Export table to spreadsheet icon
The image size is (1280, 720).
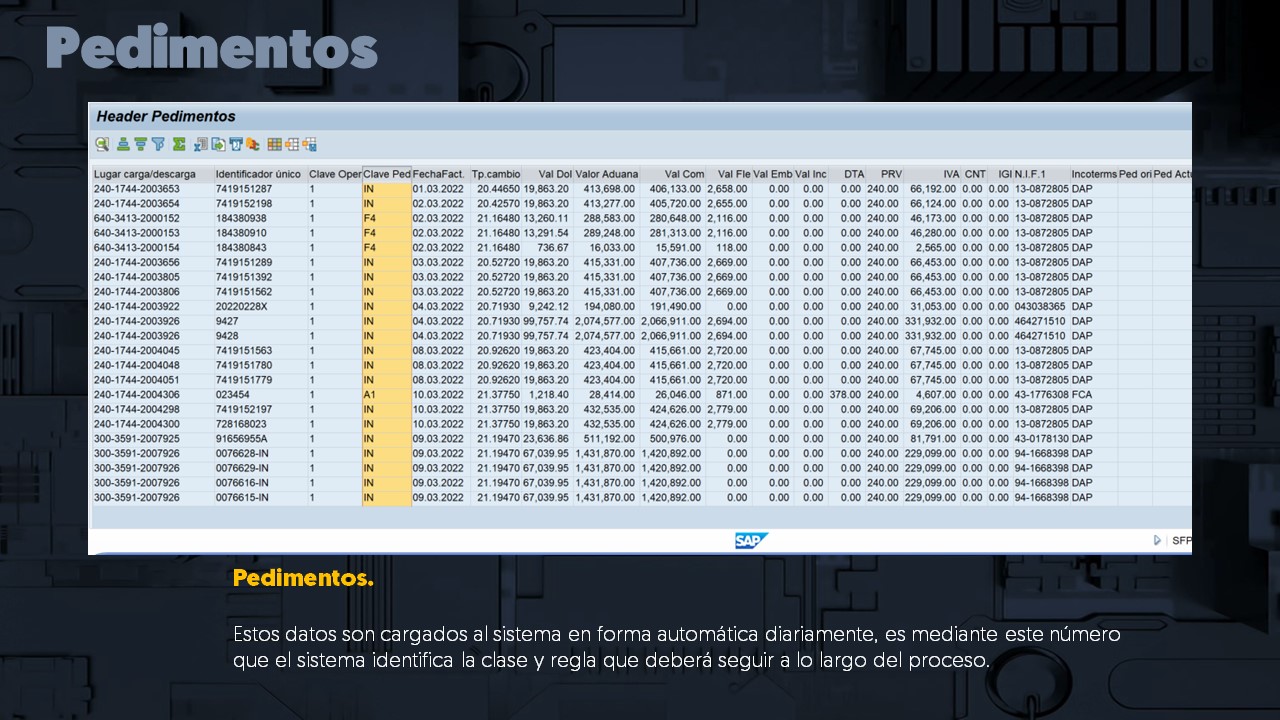click(x=201, y=144)
